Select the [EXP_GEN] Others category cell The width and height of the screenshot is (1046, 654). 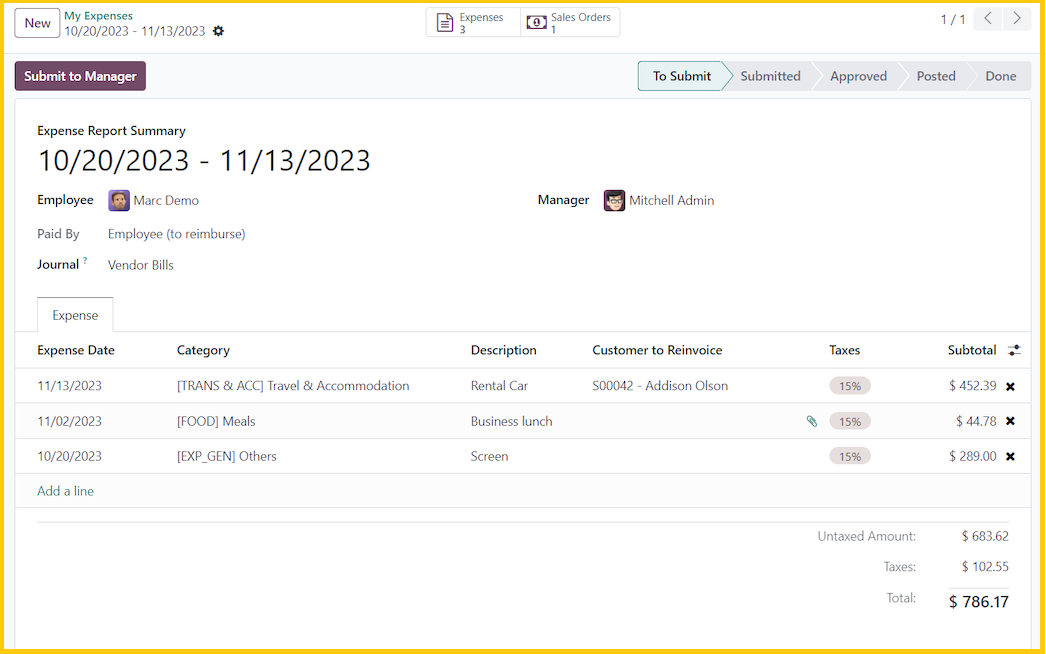pos(226,456)
